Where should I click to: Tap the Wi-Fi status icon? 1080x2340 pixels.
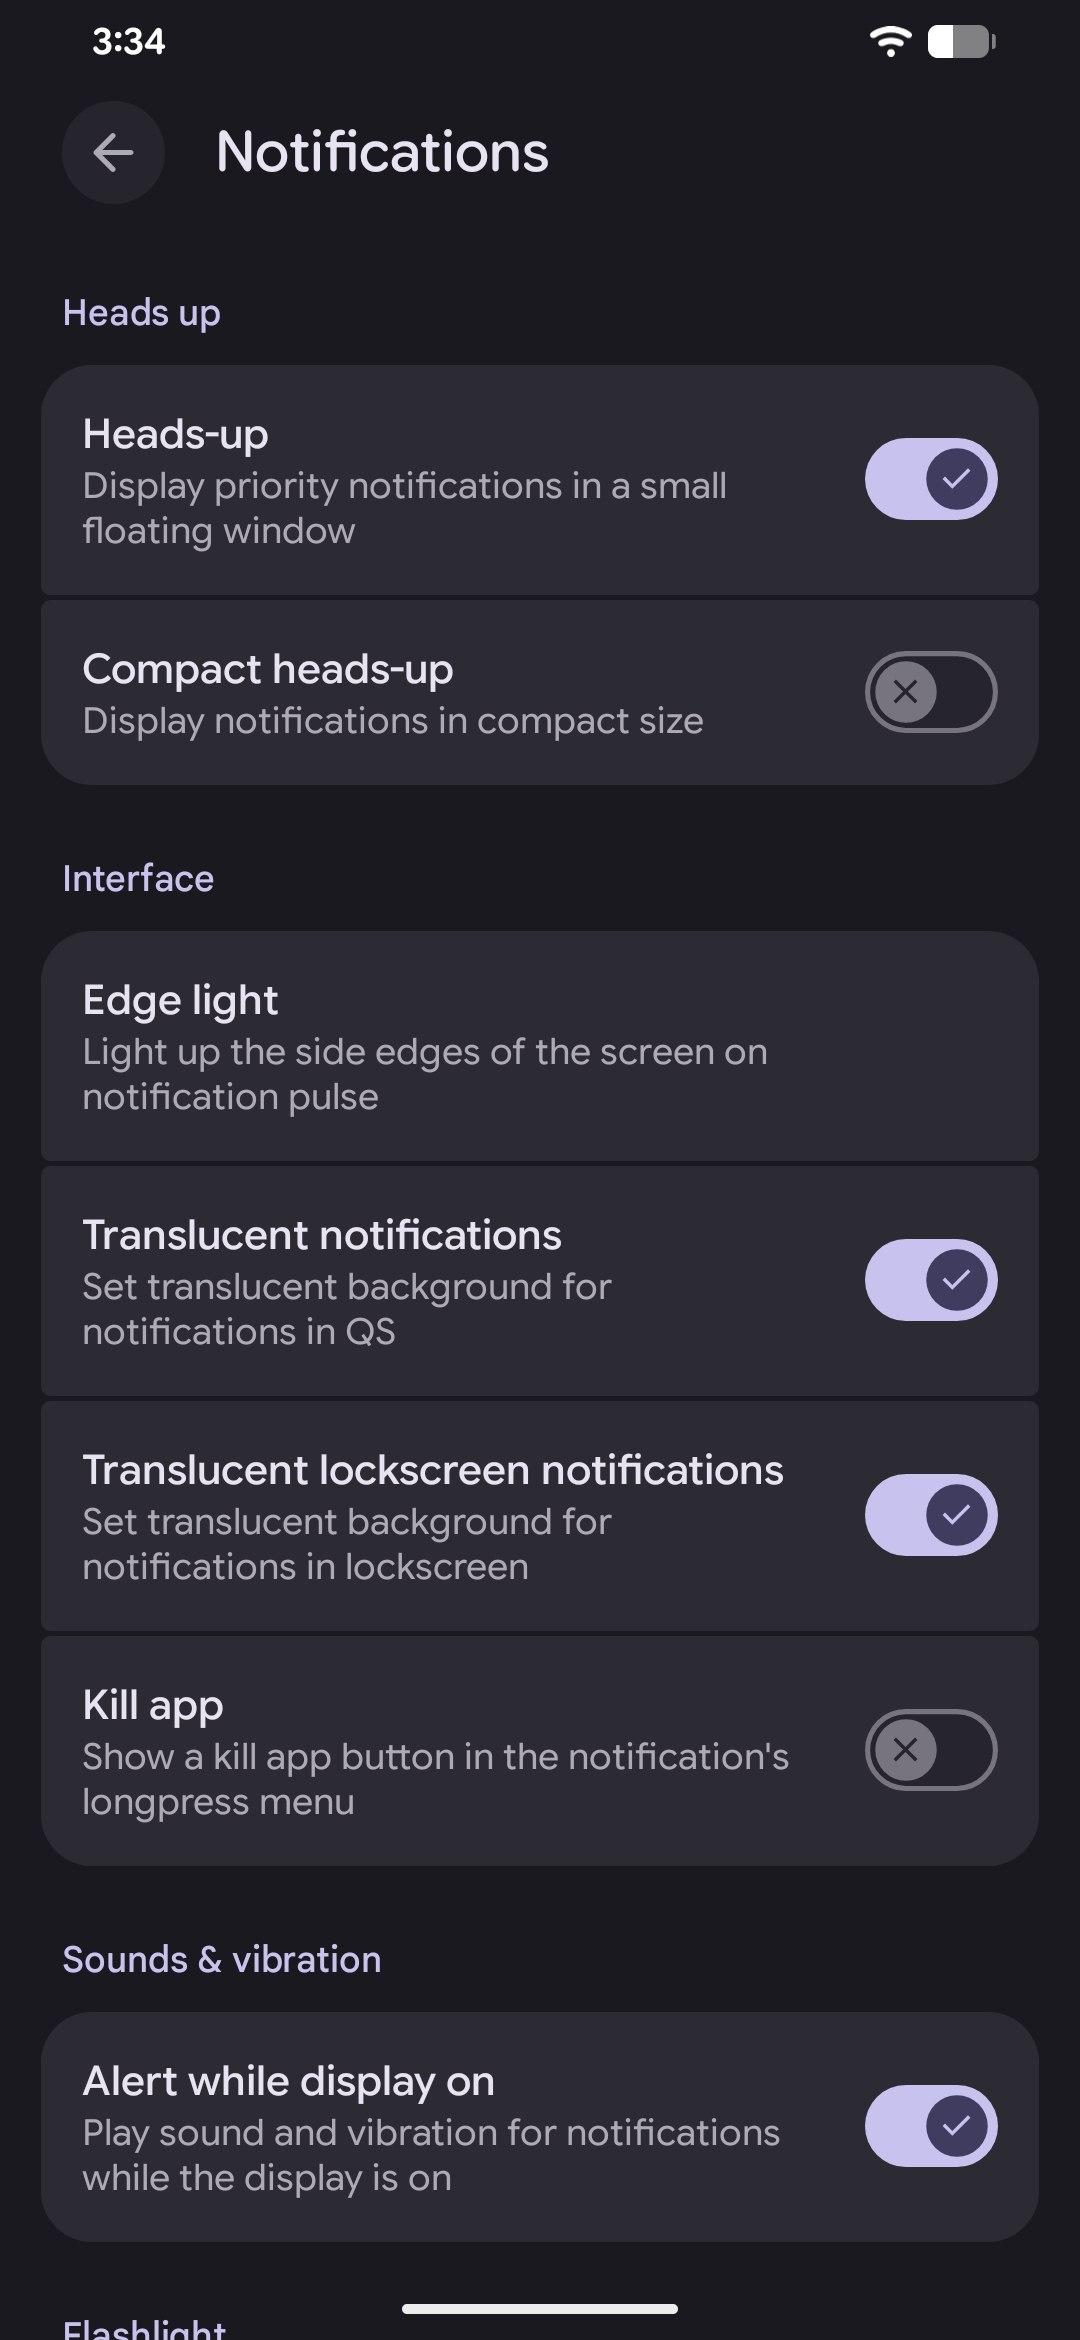pos(889,41)
